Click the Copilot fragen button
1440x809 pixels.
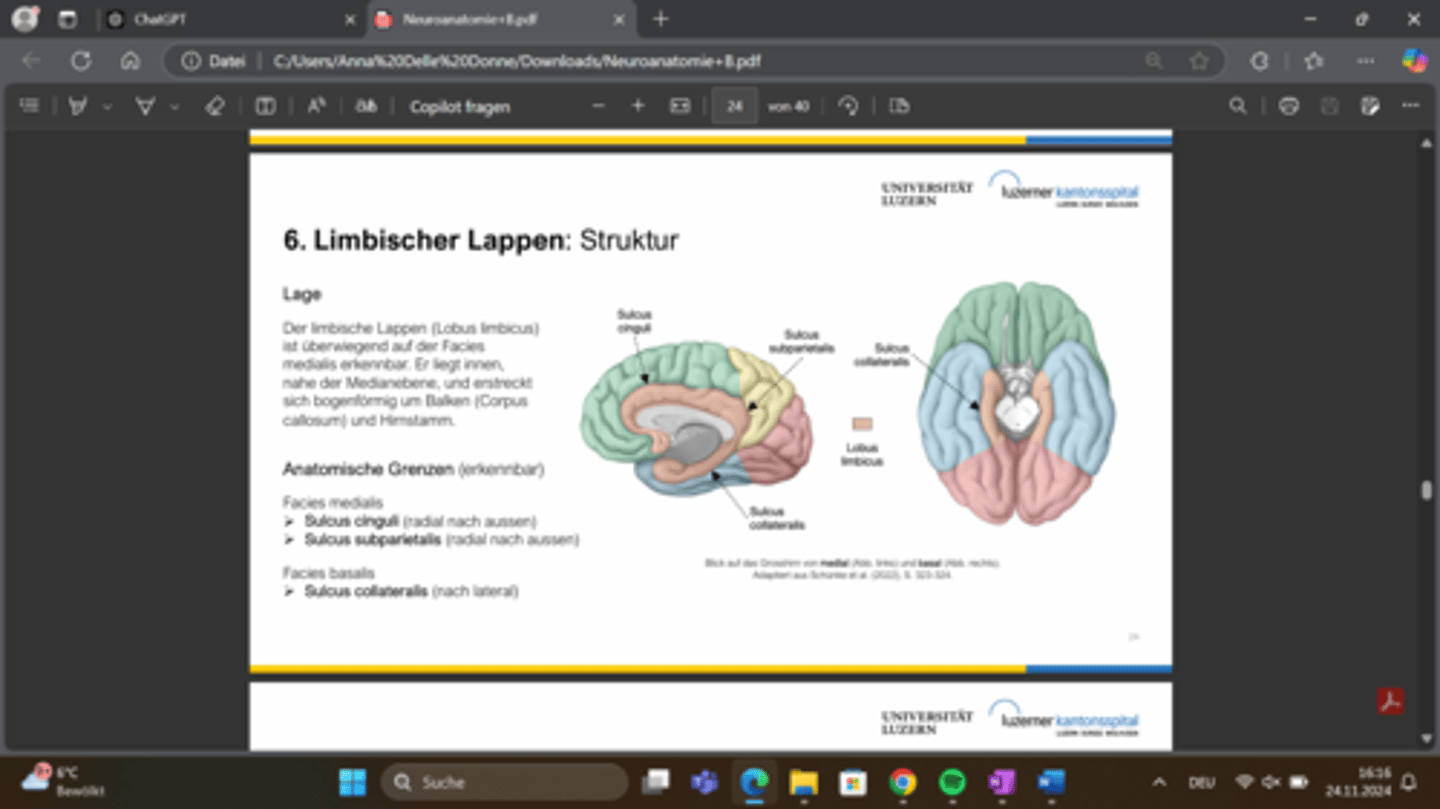tap(459, 106)
